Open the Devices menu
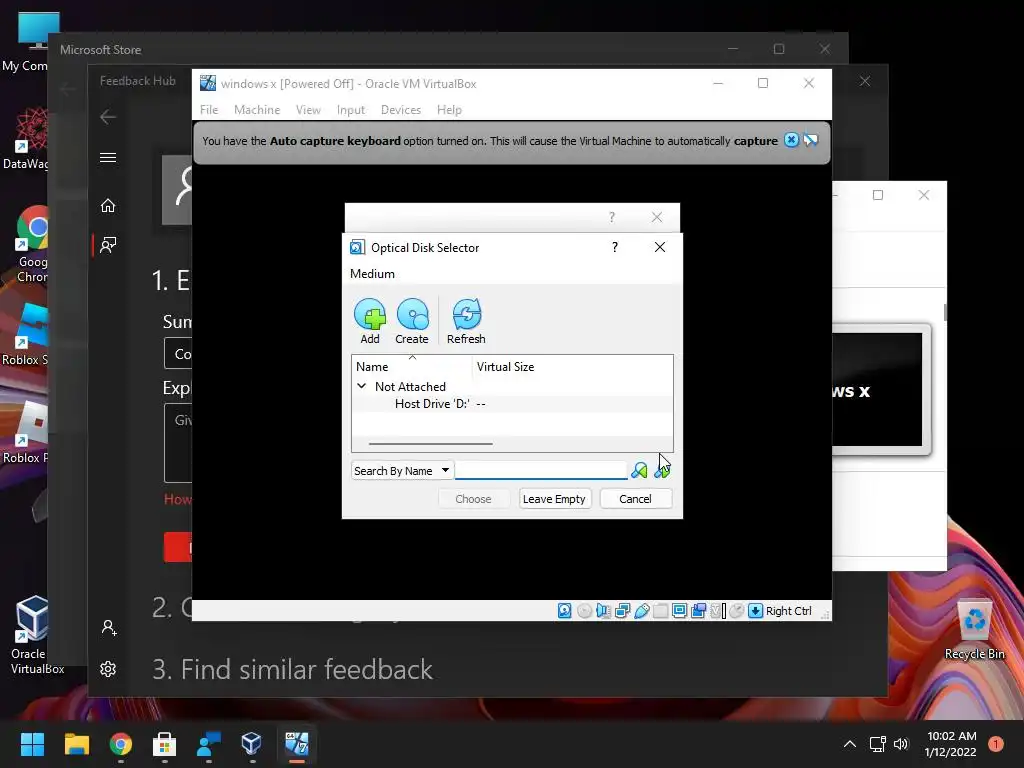Image resolution: width=1024 pixels, height=768 pixels. coord(401,110)
